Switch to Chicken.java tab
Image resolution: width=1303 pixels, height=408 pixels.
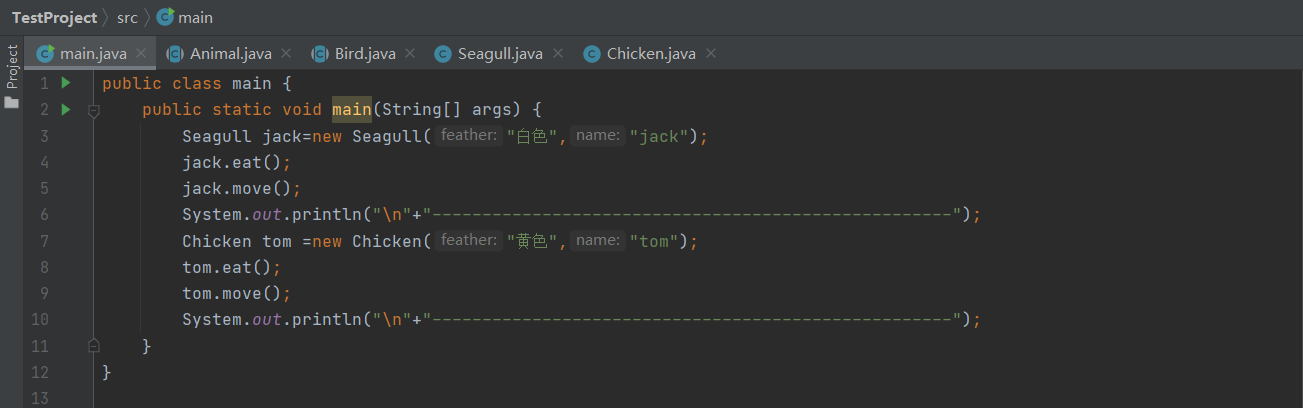(x=651, y=54)
